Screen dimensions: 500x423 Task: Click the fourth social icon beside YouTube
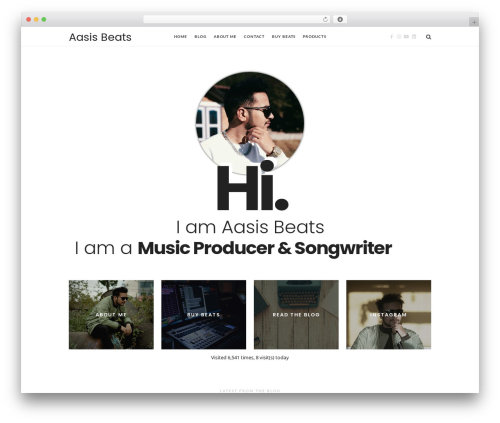414,37
